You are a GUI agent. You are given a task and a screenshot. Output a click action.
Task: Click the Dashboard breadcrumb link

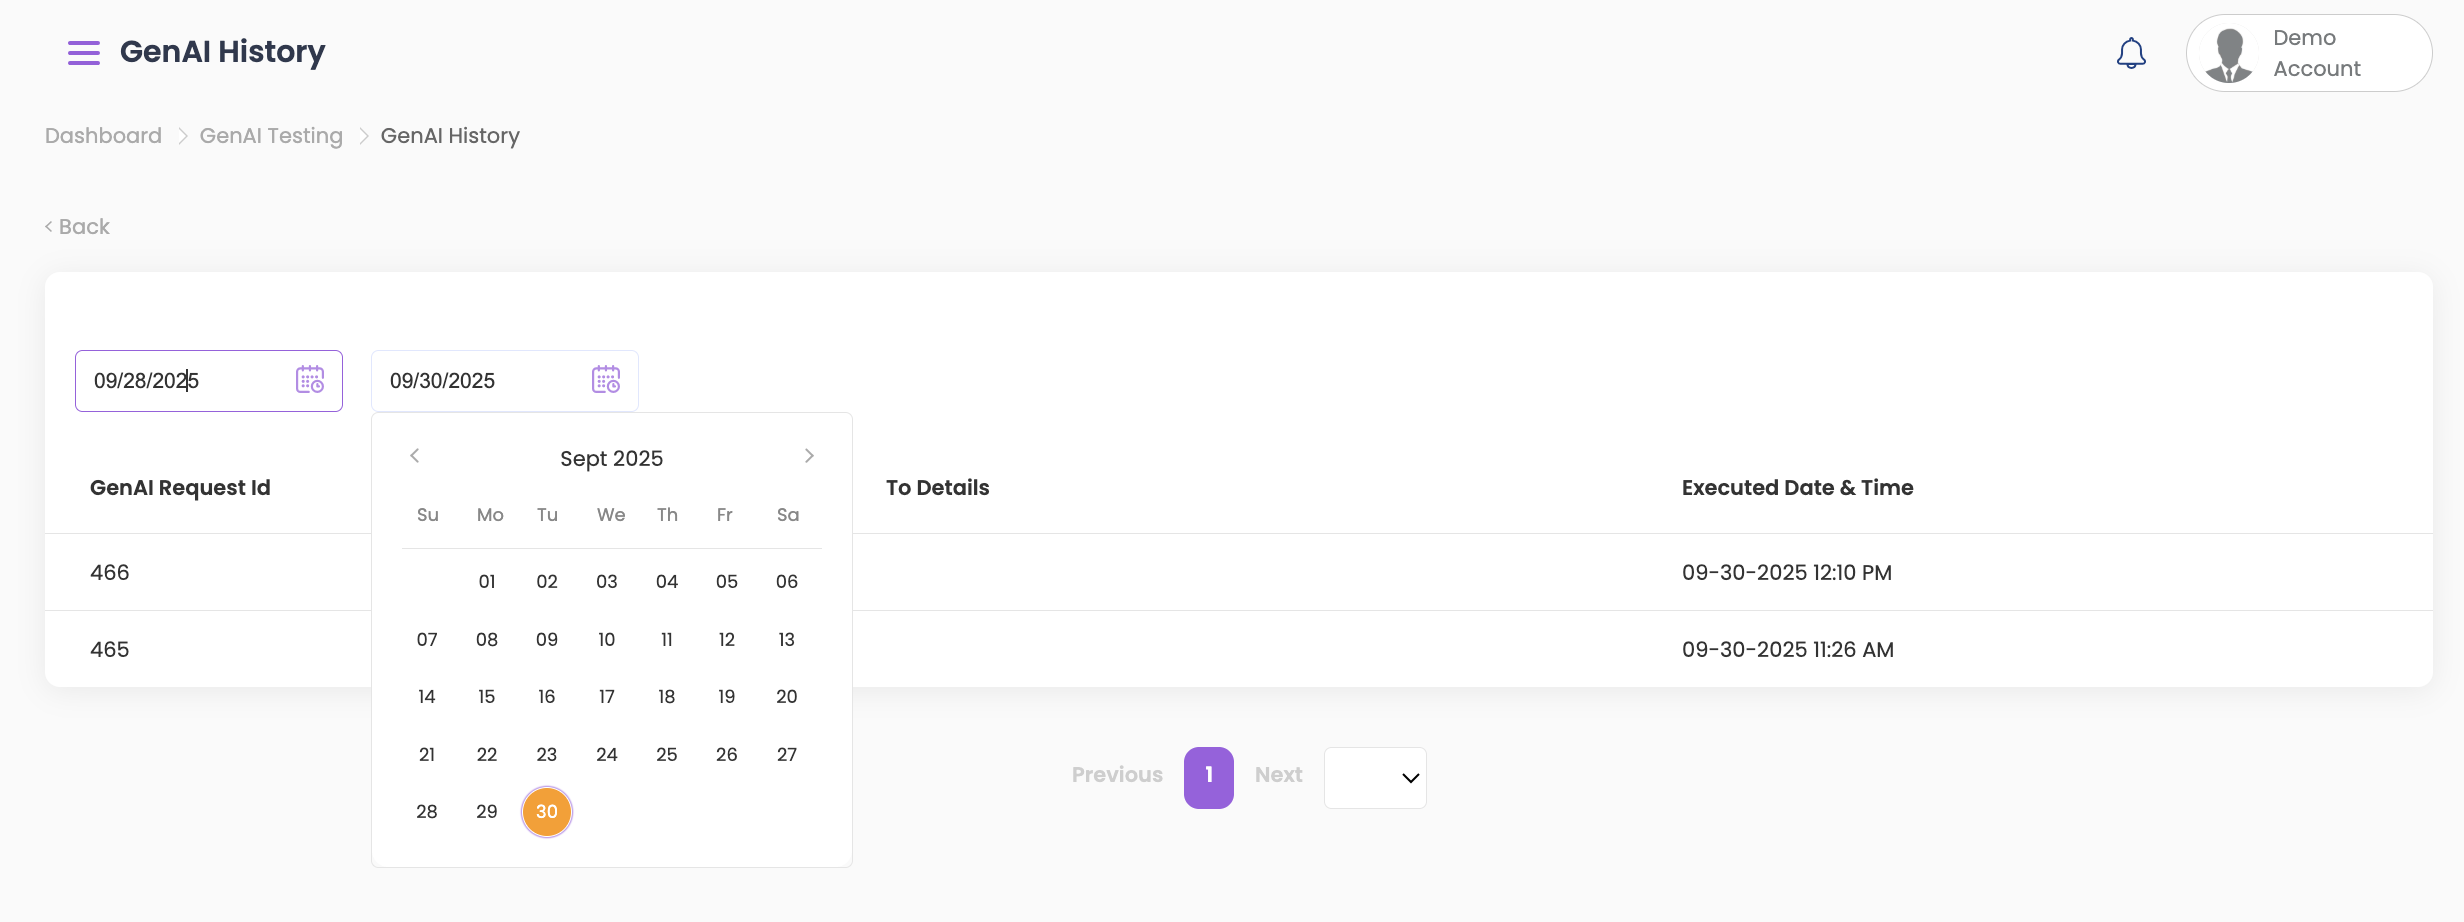[103, 136]
